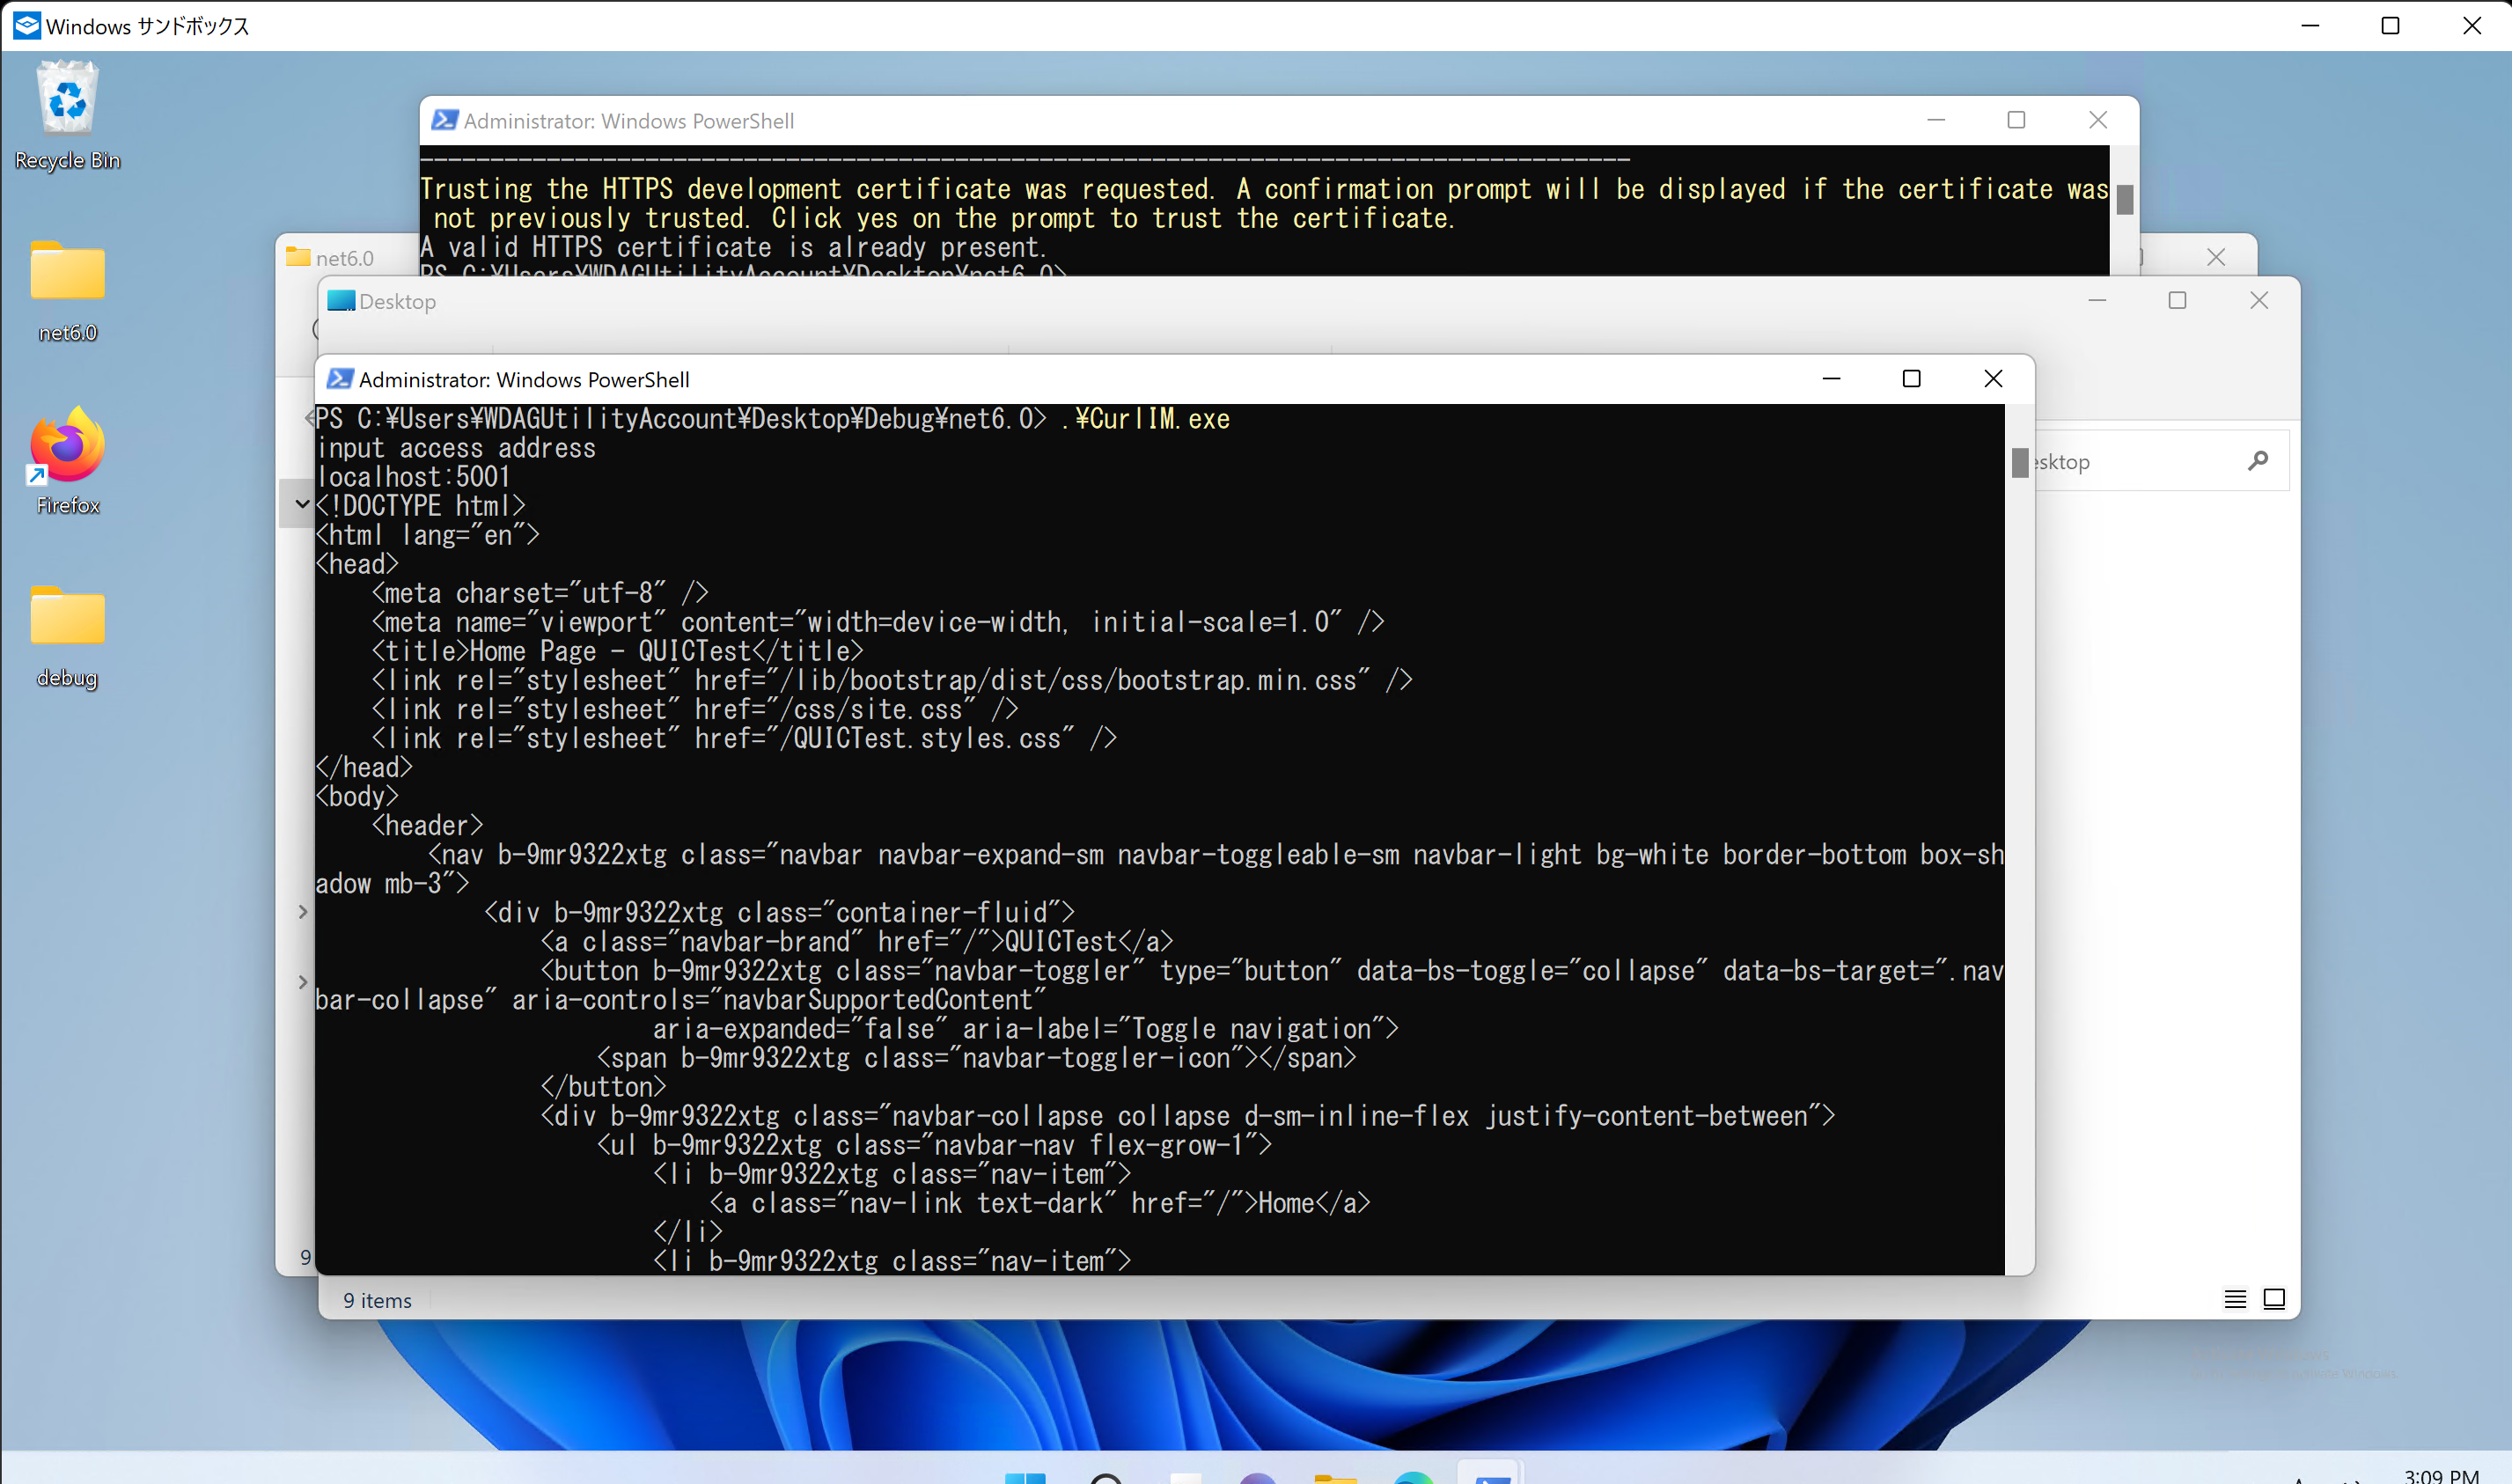Screen dimensions: 2512x1484
Task: Switch Desktop window to details view
Action: point(2235,1298)
